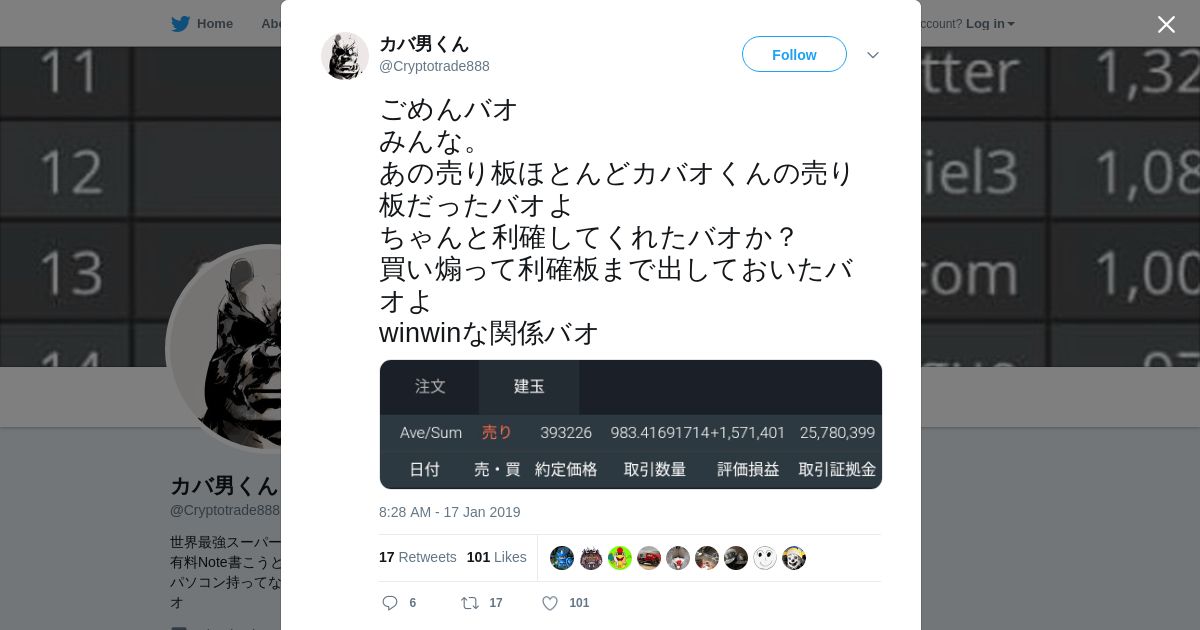Open the tweet author's avatar
This screenshot has height=630, width=1200.
[x=345, y=55]
